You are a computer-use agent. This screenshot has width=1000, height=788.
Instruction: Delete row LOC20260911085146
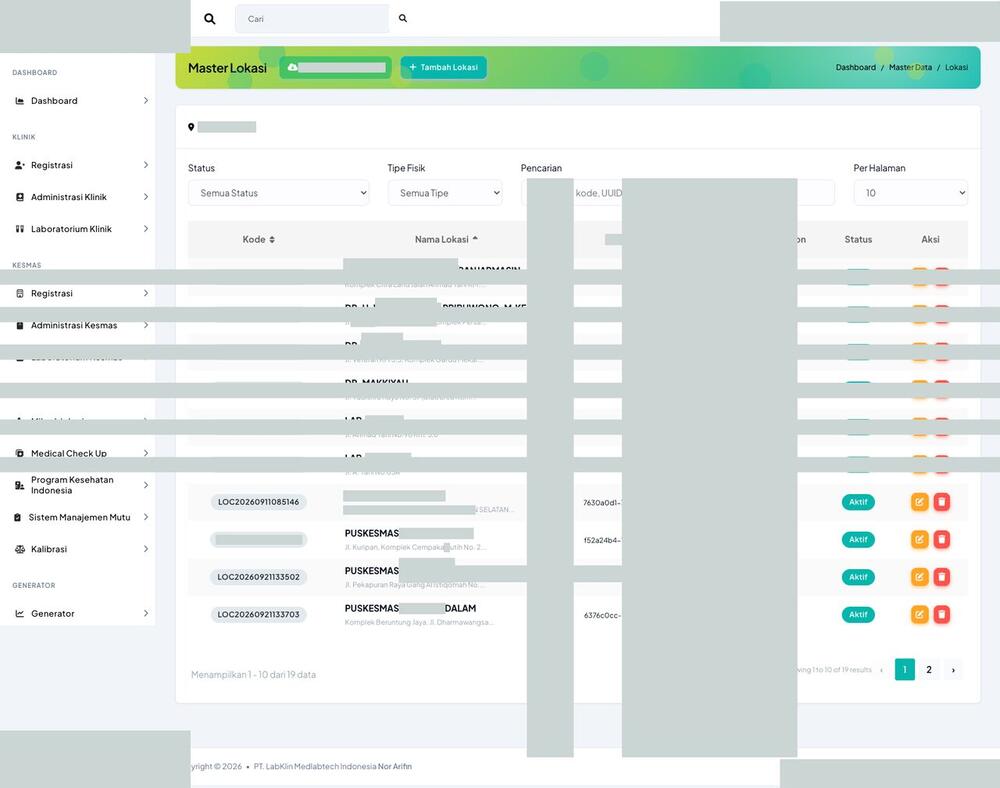coord(941,502)
